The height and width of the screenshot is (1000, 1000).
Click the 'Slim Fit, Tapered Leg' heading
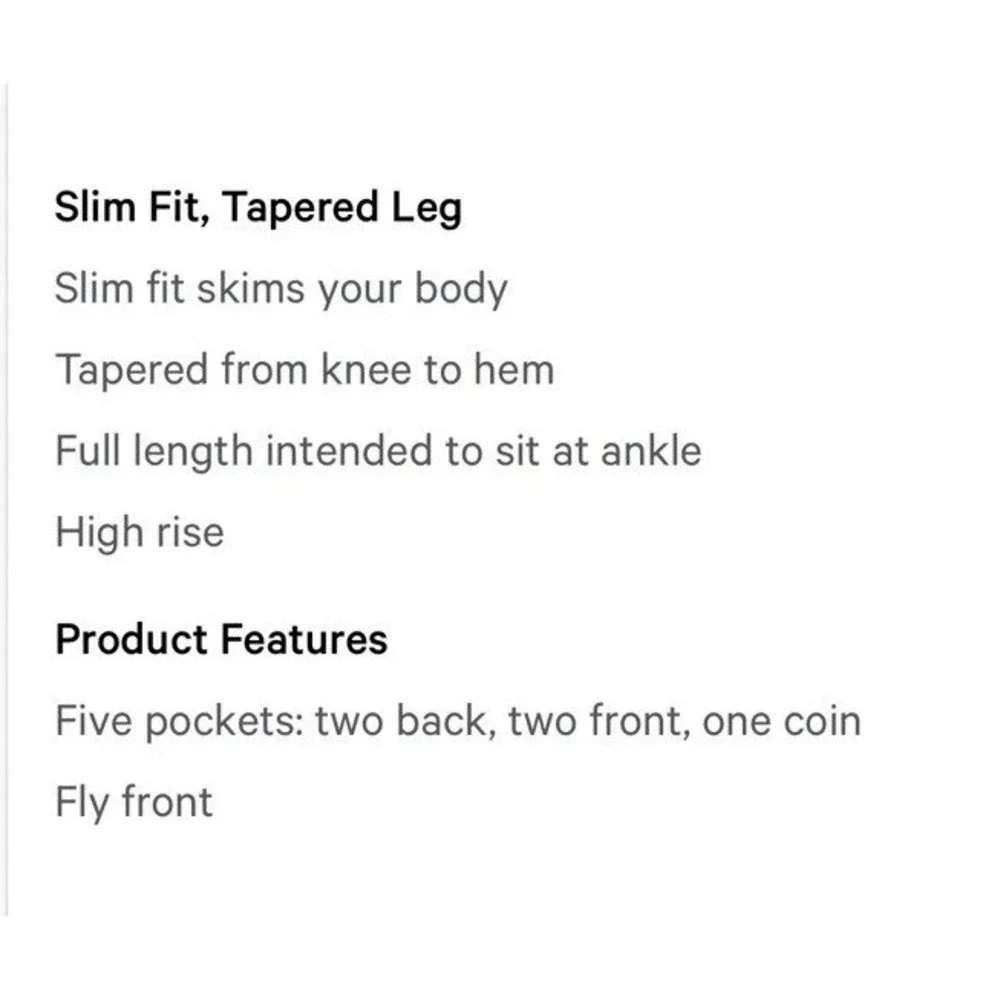click(258, 209)
